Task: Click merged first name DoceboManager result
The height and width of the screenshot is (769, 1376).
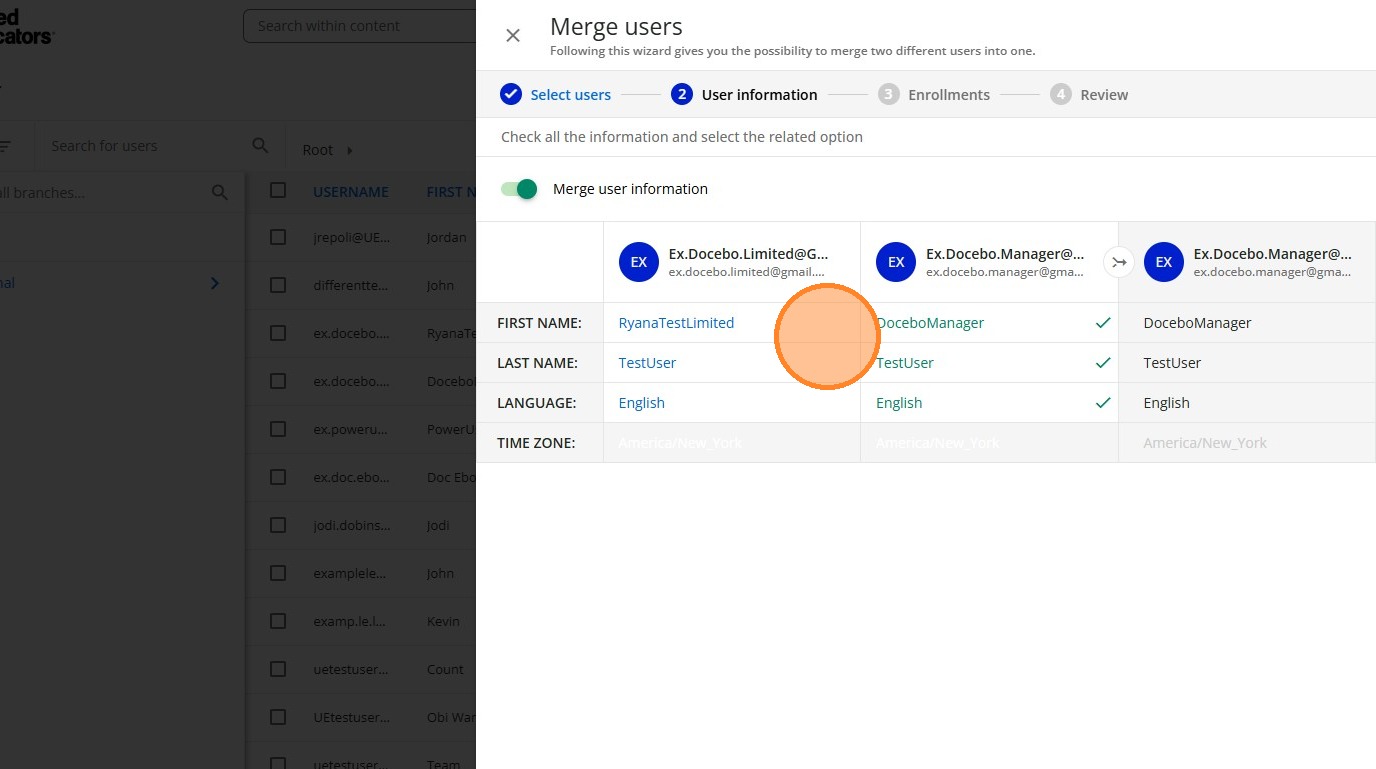Action: (x=1197, y=323)
